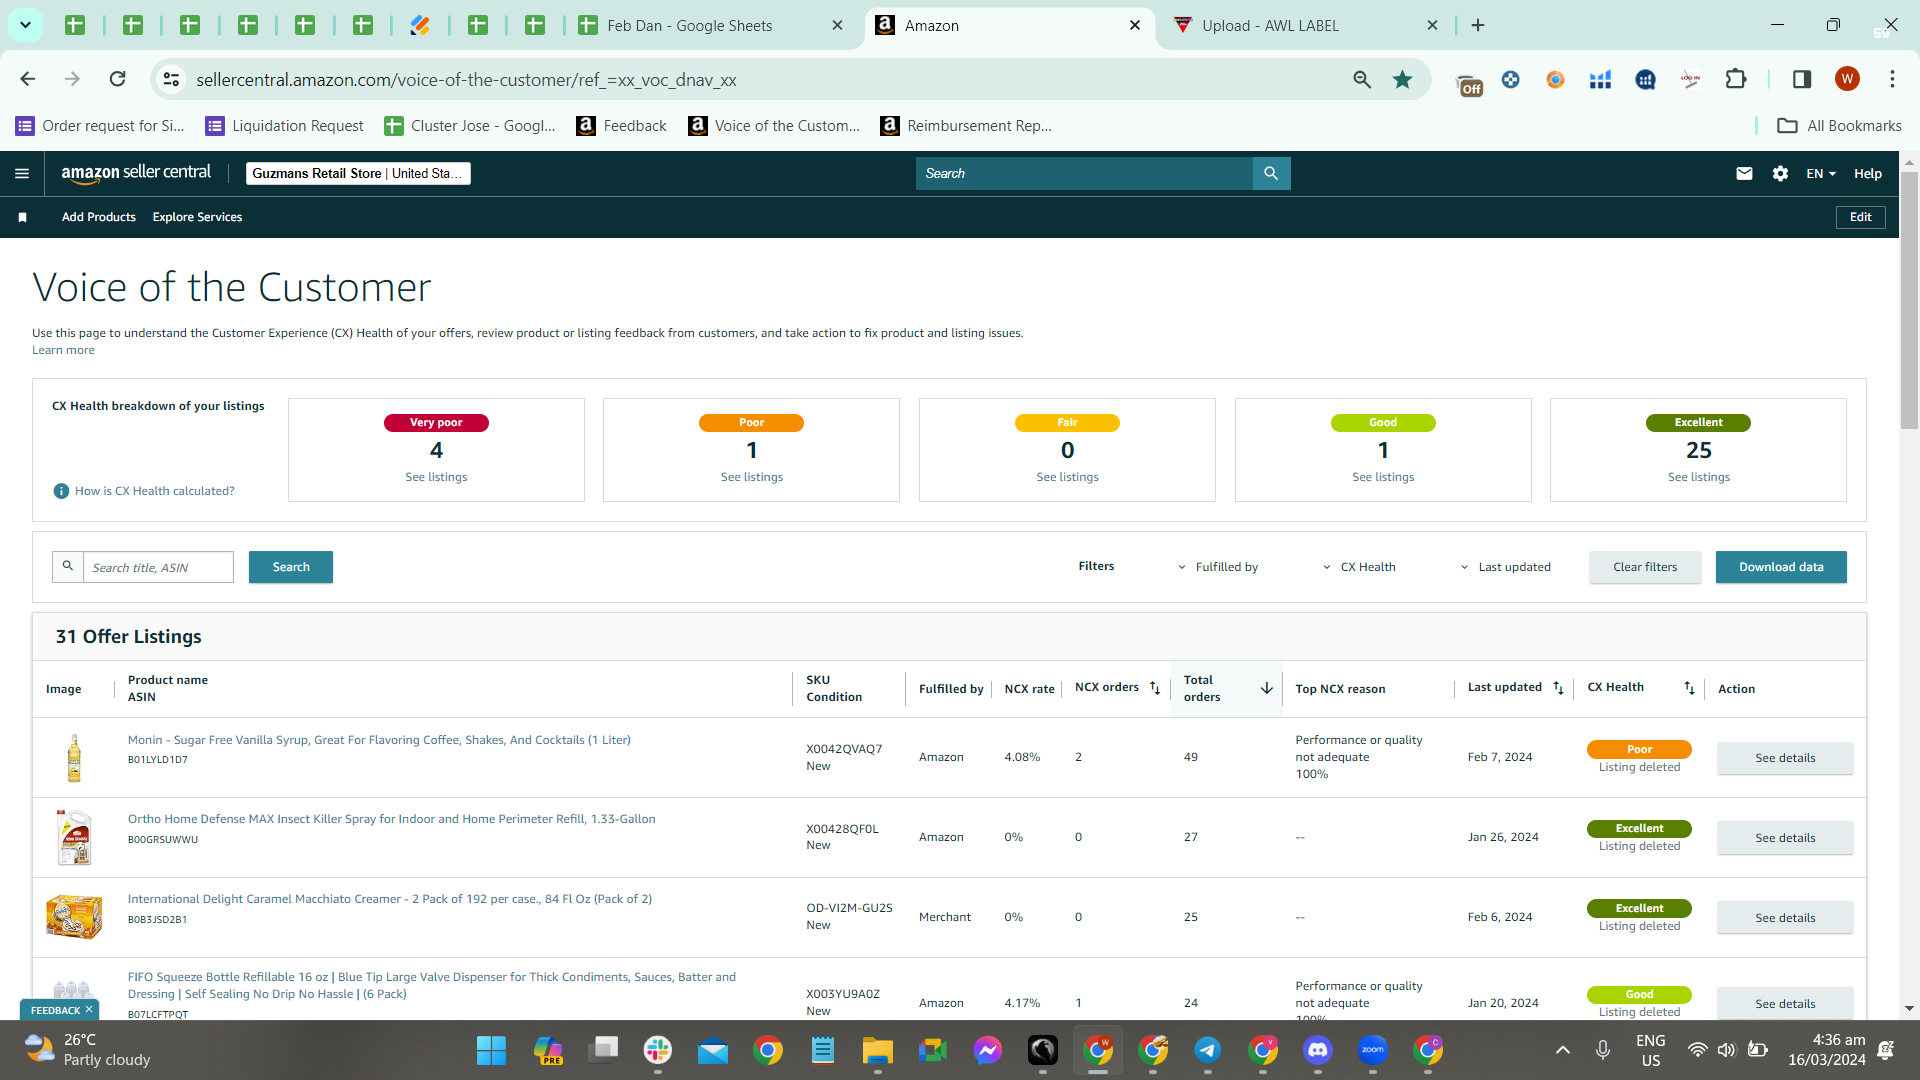The height and width of the screenshot is (1080, 1920).
Task: Sort listings by Total orders arrow
Action: click(x=1266, y=688)
